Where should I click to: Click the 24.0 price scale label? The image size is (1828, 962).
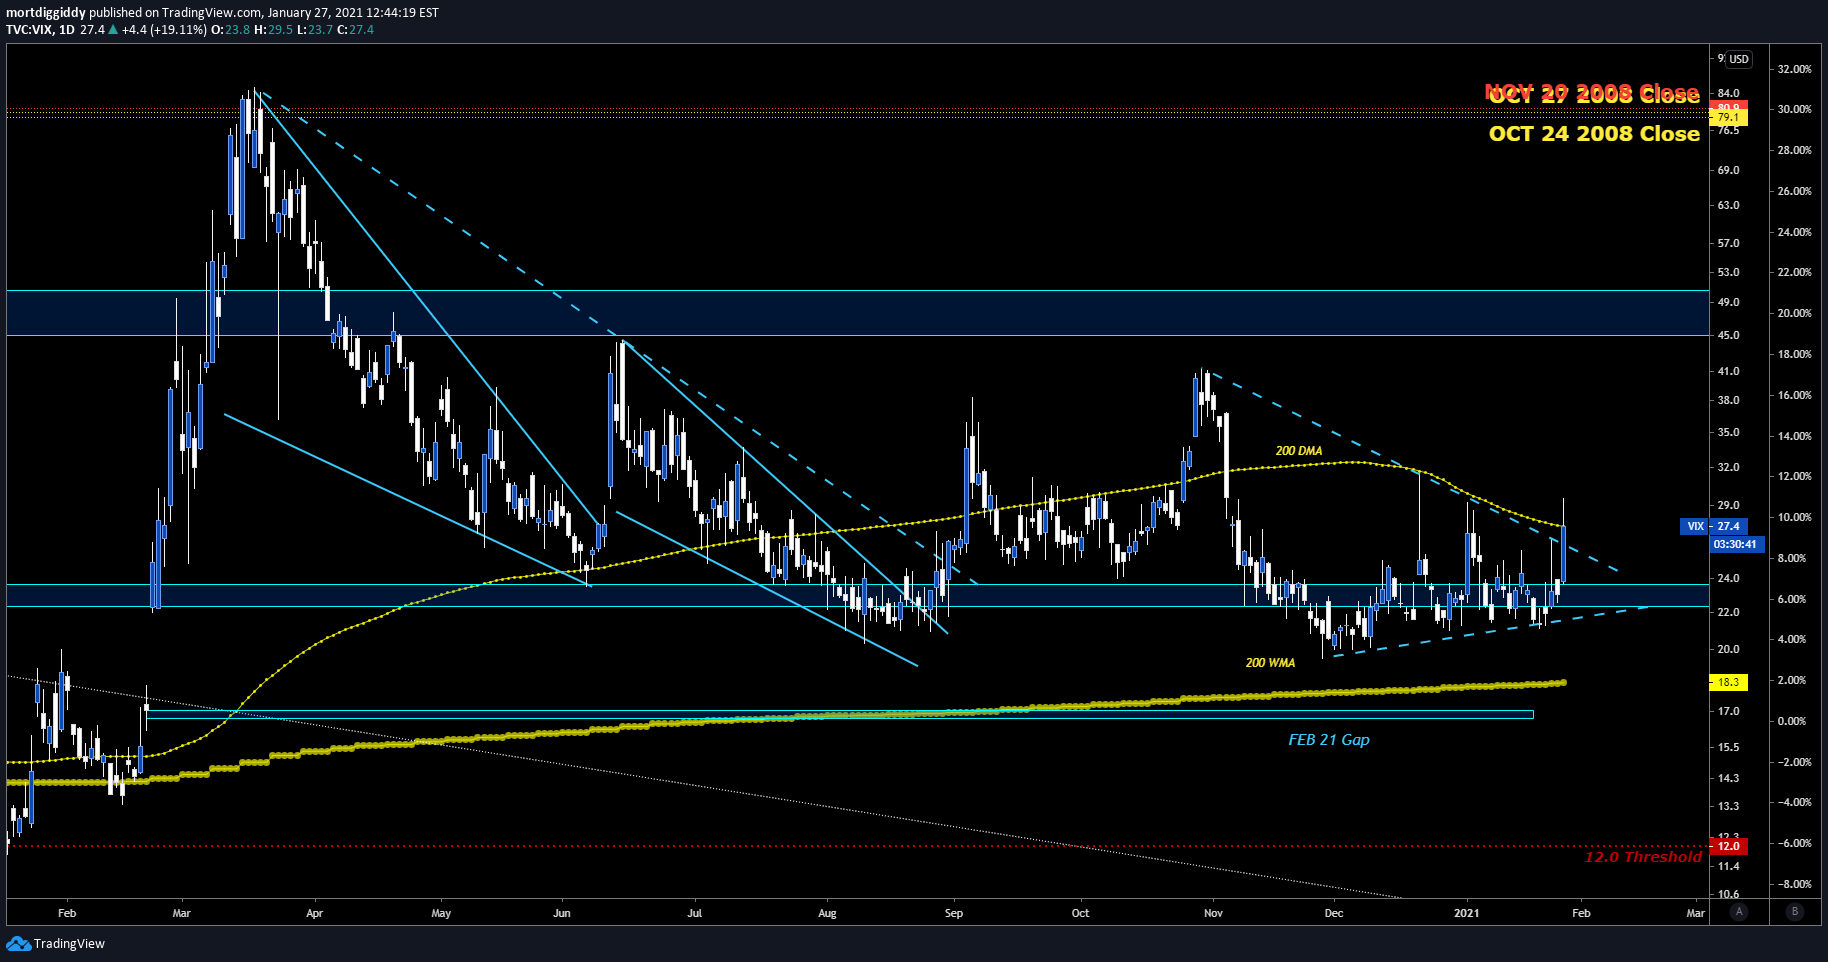1728,578
